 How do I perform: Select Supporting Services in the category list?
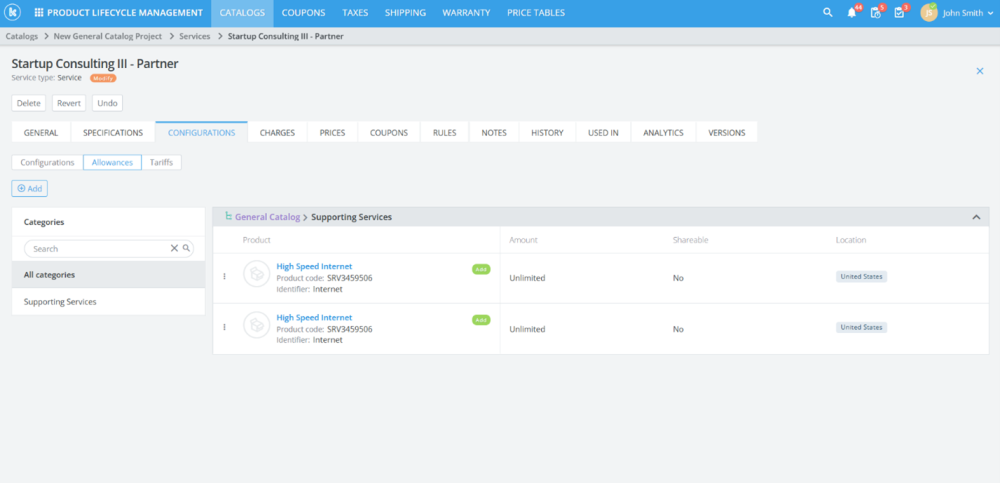pyautogui.click(x=108, y=302)
